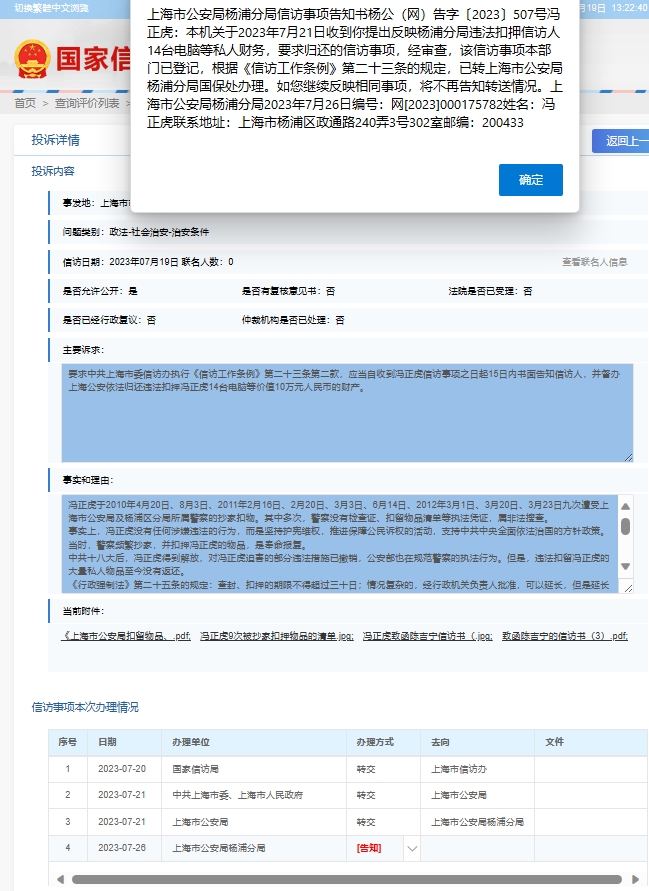The height and width of the screenshot is (891, 649).
Task: Open 上海市公安局扣留物品 pdf attachment
Action: coord(125,635)
